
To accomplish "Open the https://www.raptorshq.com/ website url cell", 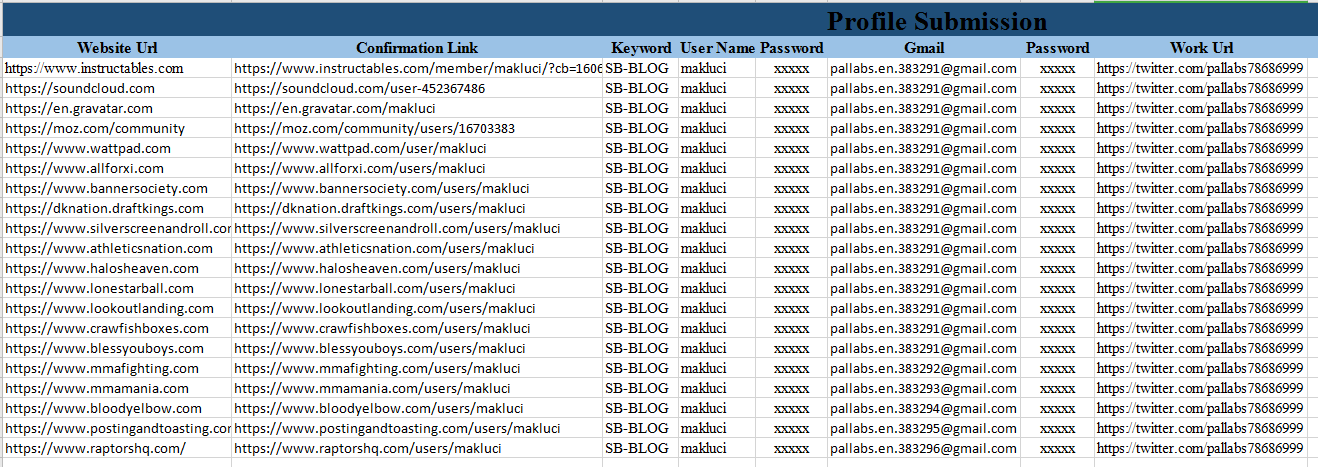I will (95, 448).
